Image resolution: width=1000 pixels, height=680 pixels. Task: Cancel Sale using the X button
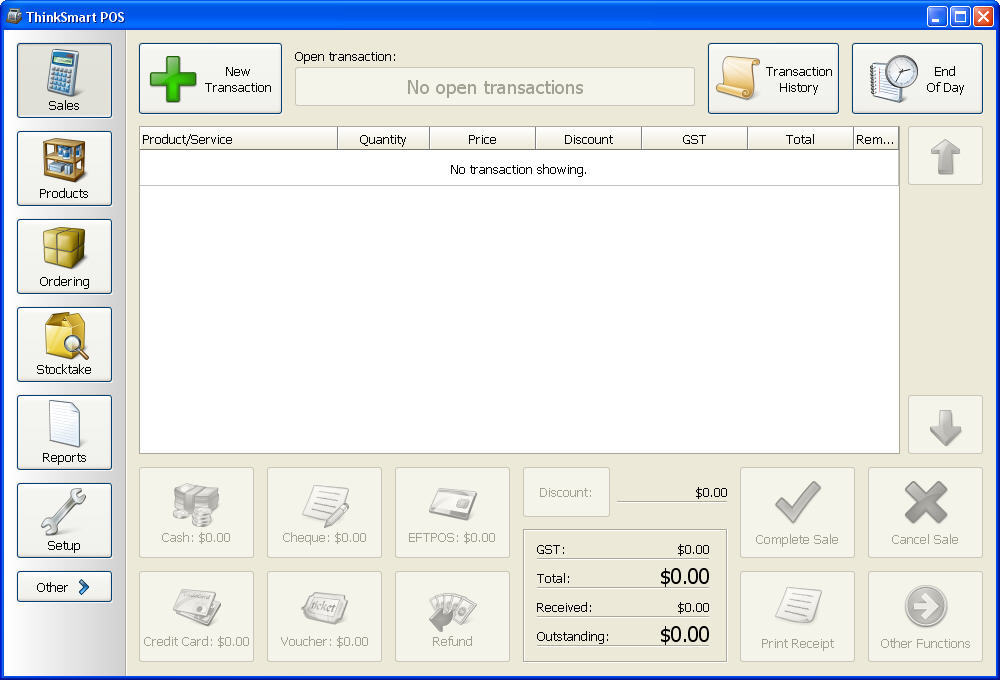click(x=924, y=512)
